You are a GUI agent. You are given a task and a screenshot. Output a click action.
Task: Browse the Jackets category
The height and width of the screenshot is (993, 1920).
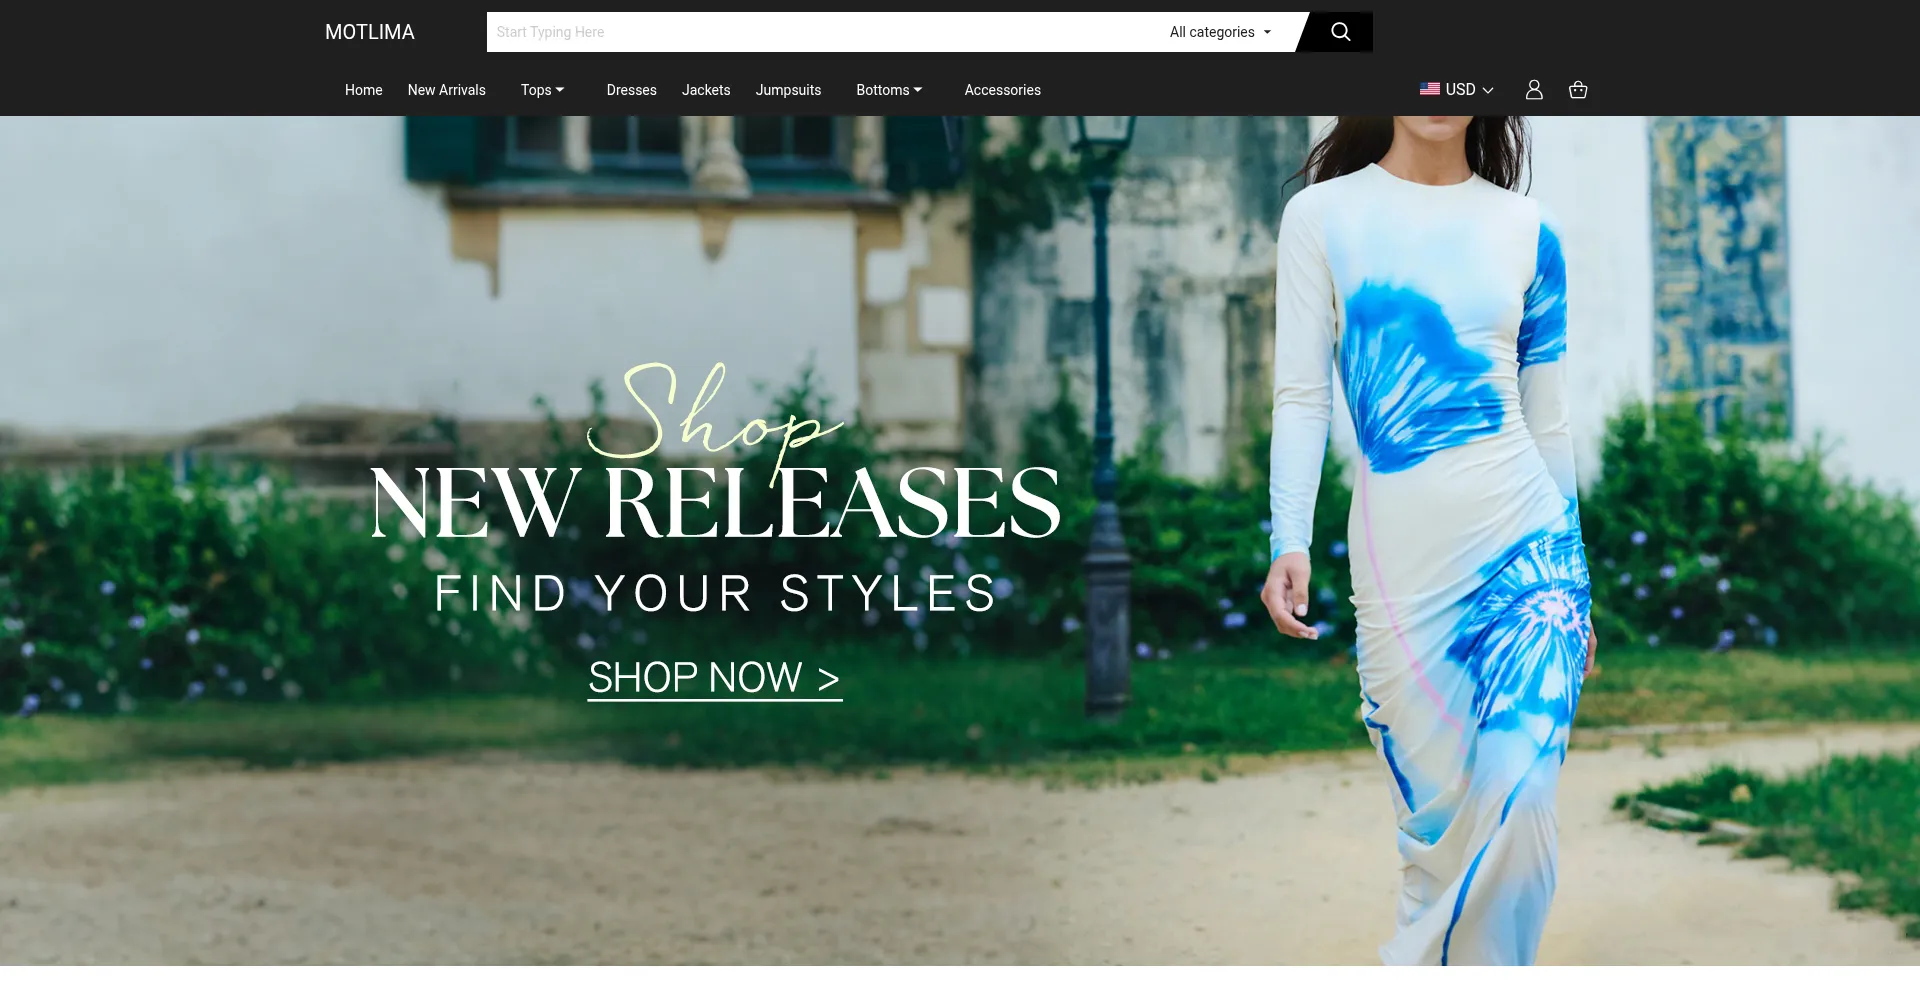point(706,90)
